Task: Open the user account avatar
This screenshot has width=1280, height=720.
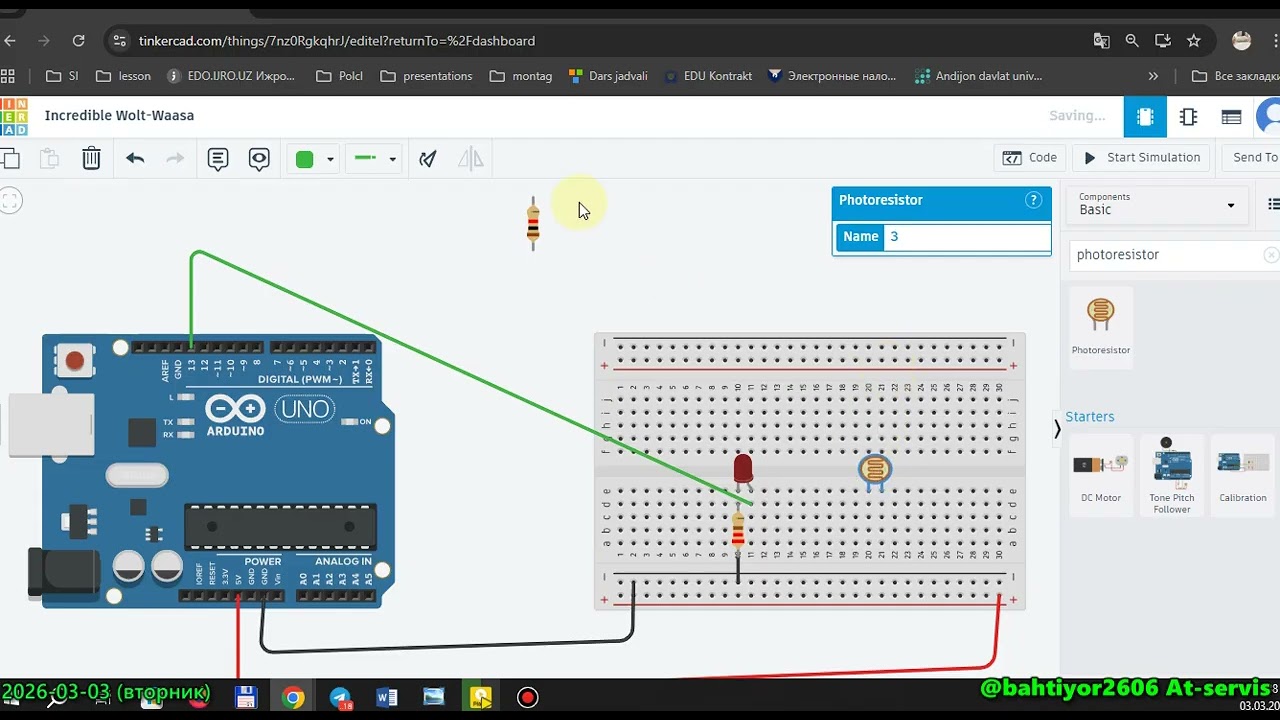Action: click(1269, 117)
